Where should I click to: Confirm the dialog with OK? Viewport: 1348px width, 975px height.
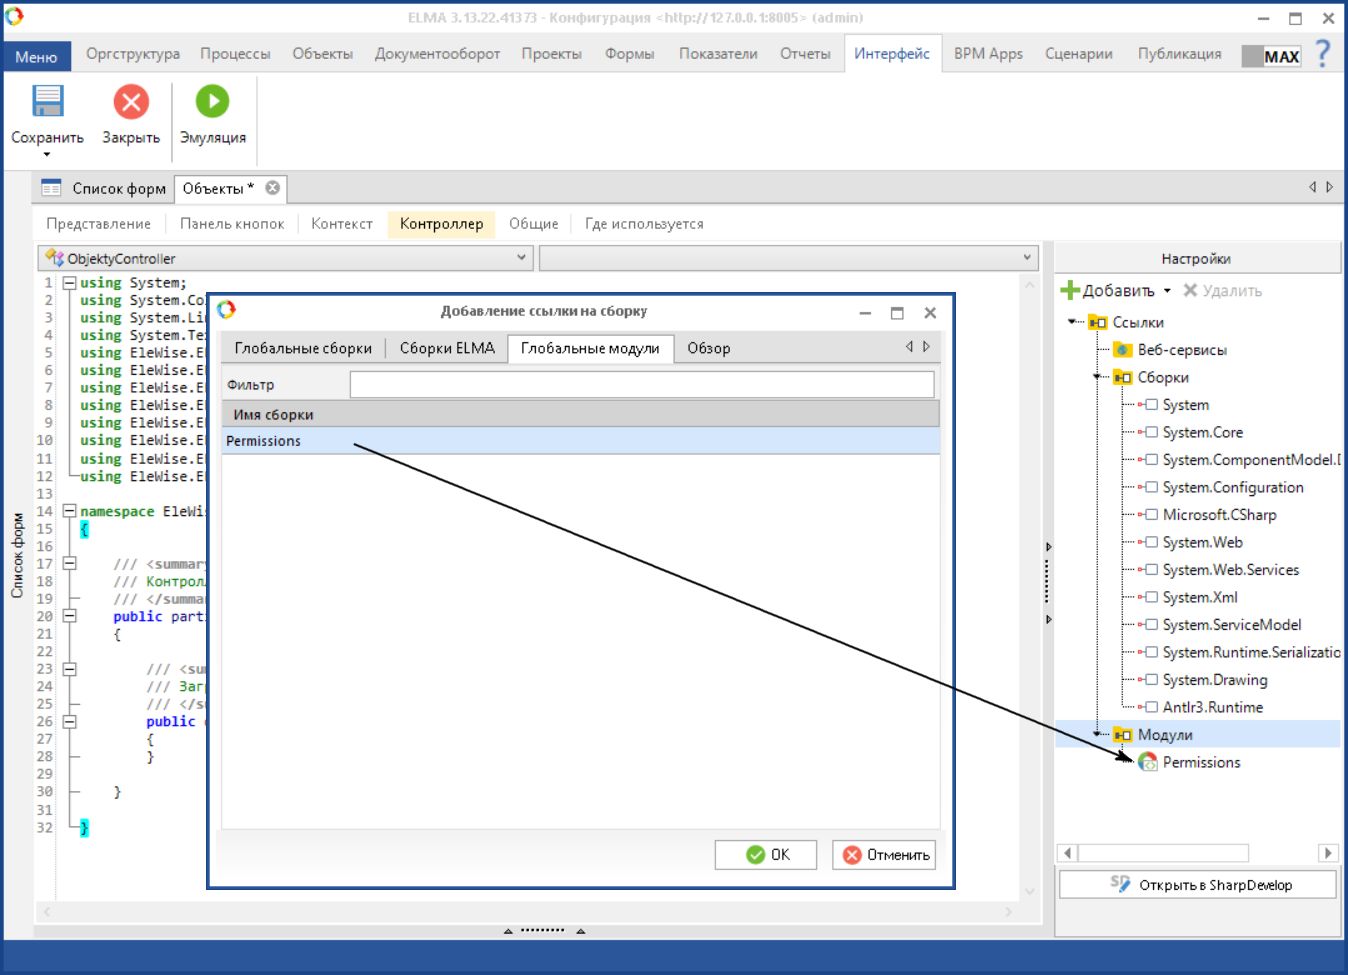(x=766, y=855)
